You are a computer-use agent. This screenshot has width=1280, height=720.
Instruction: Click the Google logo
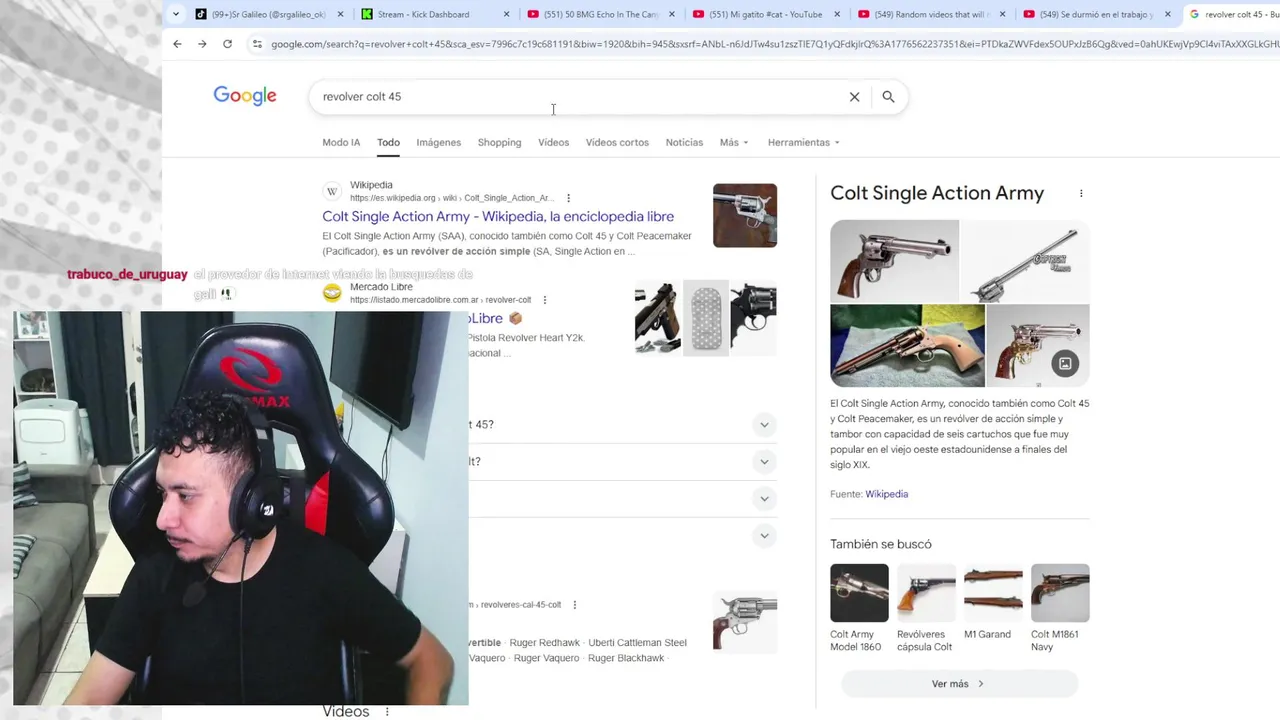pyautogui.click(x=245, y=96)
